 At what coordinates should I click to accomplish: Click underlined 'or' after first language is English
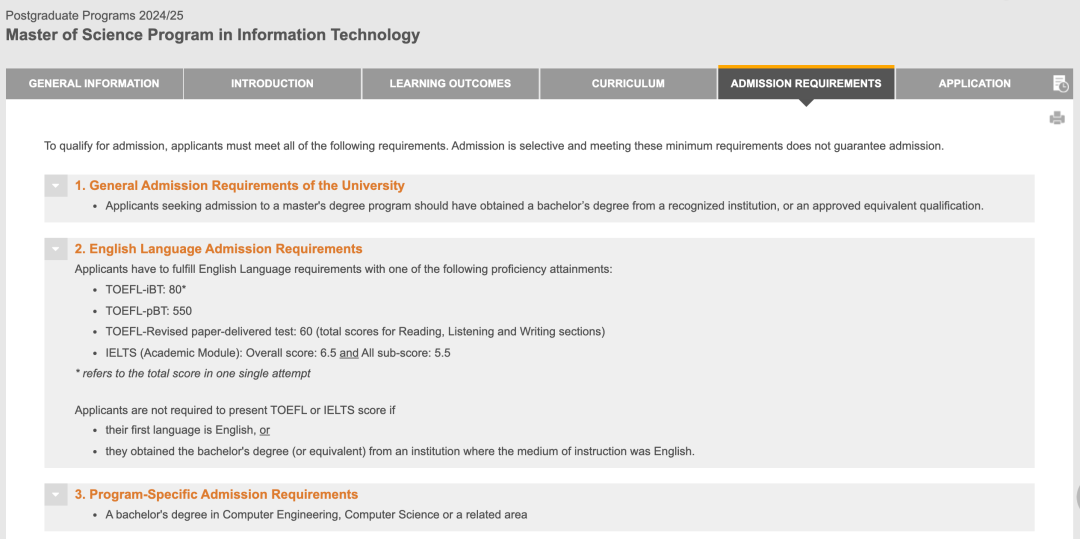264,431
